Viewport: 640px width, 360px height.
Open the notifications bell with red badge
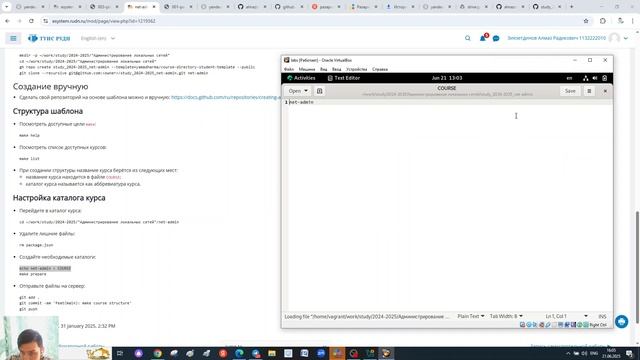[483, 38]
